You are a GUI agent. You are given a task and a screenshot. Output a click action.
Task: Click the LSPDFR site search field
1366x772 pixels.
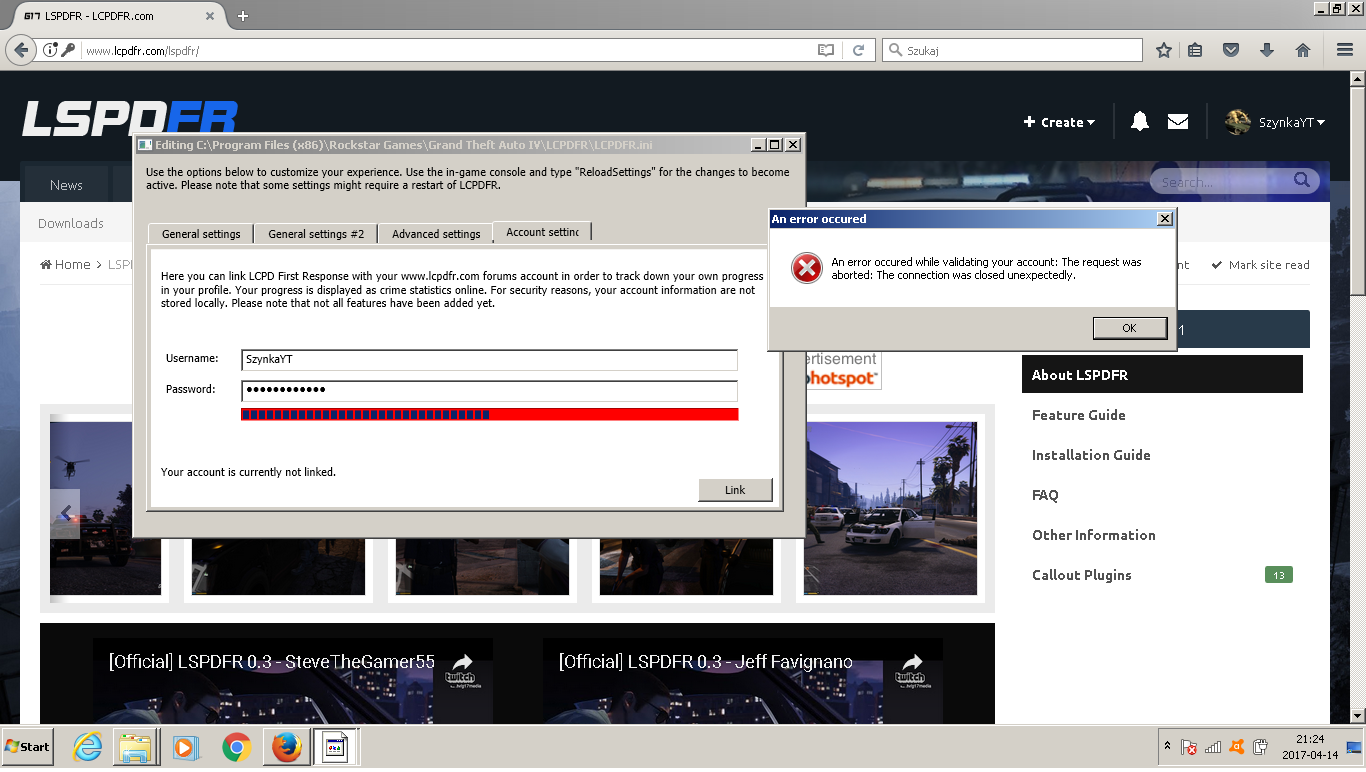(x=1220, y=181)
